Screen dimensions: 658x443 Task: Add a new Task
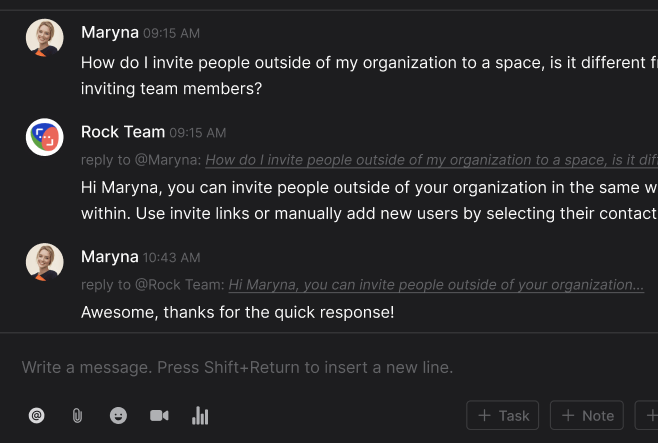coord(503,415)
